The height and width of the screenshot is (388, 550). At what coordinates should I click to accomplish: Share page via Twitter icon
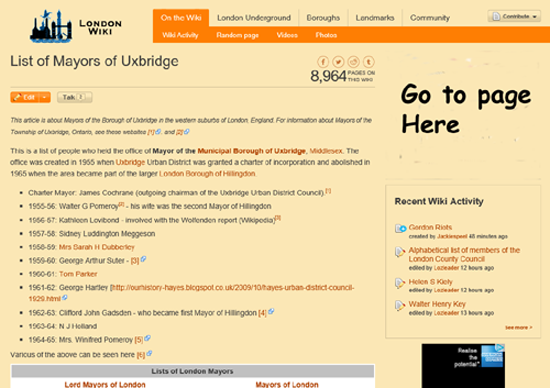coord(338,62)
